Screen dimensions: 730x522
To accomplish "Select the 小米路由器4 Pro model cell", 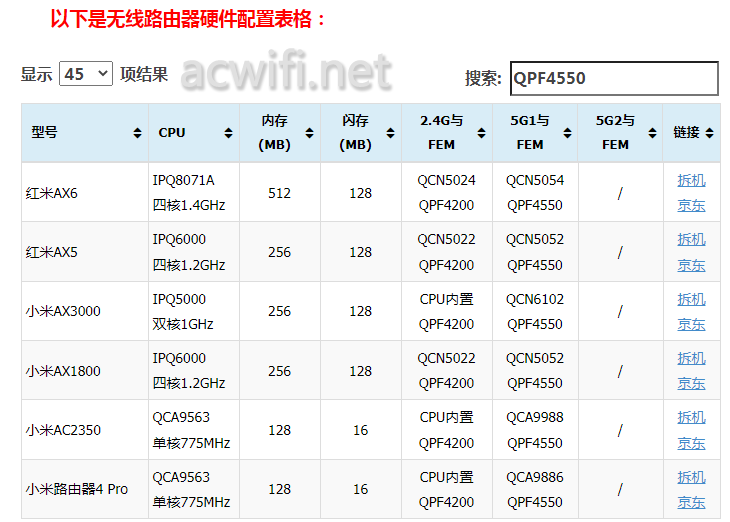I will coord(85,489).
